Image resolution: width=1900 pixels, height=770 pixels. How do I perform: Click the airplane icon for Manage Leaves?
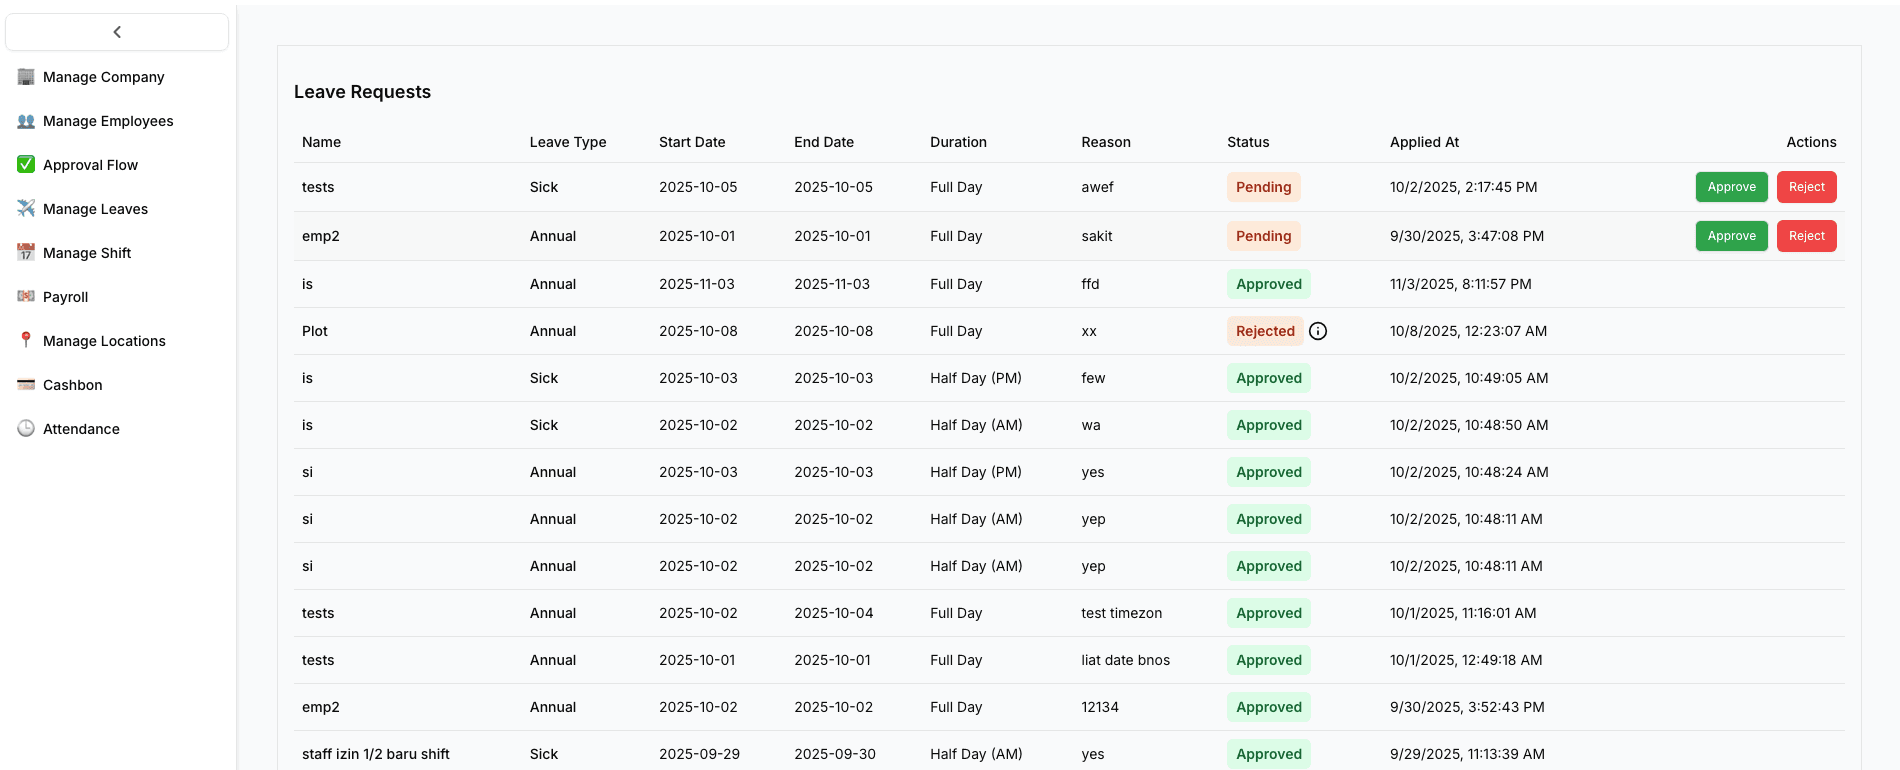point(26,209)
